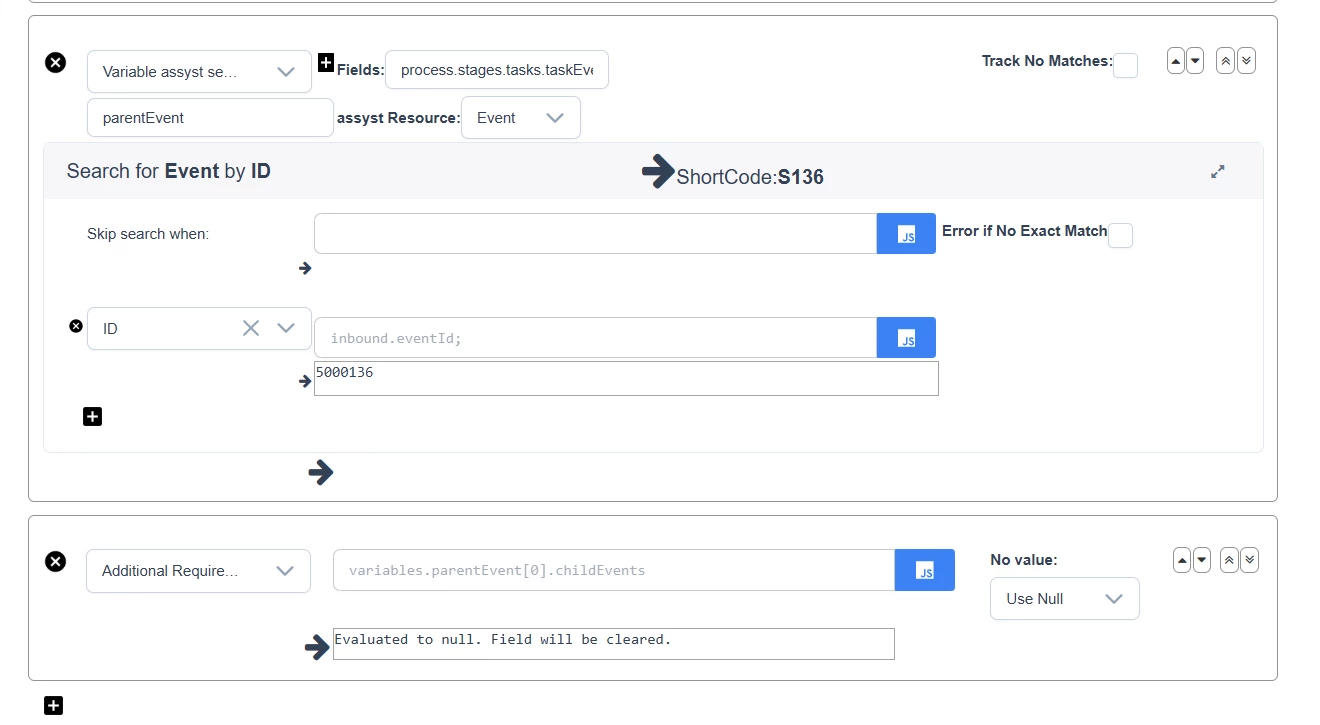
Task: Open the Variable assyst search type dropdown
Action: [199, 72]
